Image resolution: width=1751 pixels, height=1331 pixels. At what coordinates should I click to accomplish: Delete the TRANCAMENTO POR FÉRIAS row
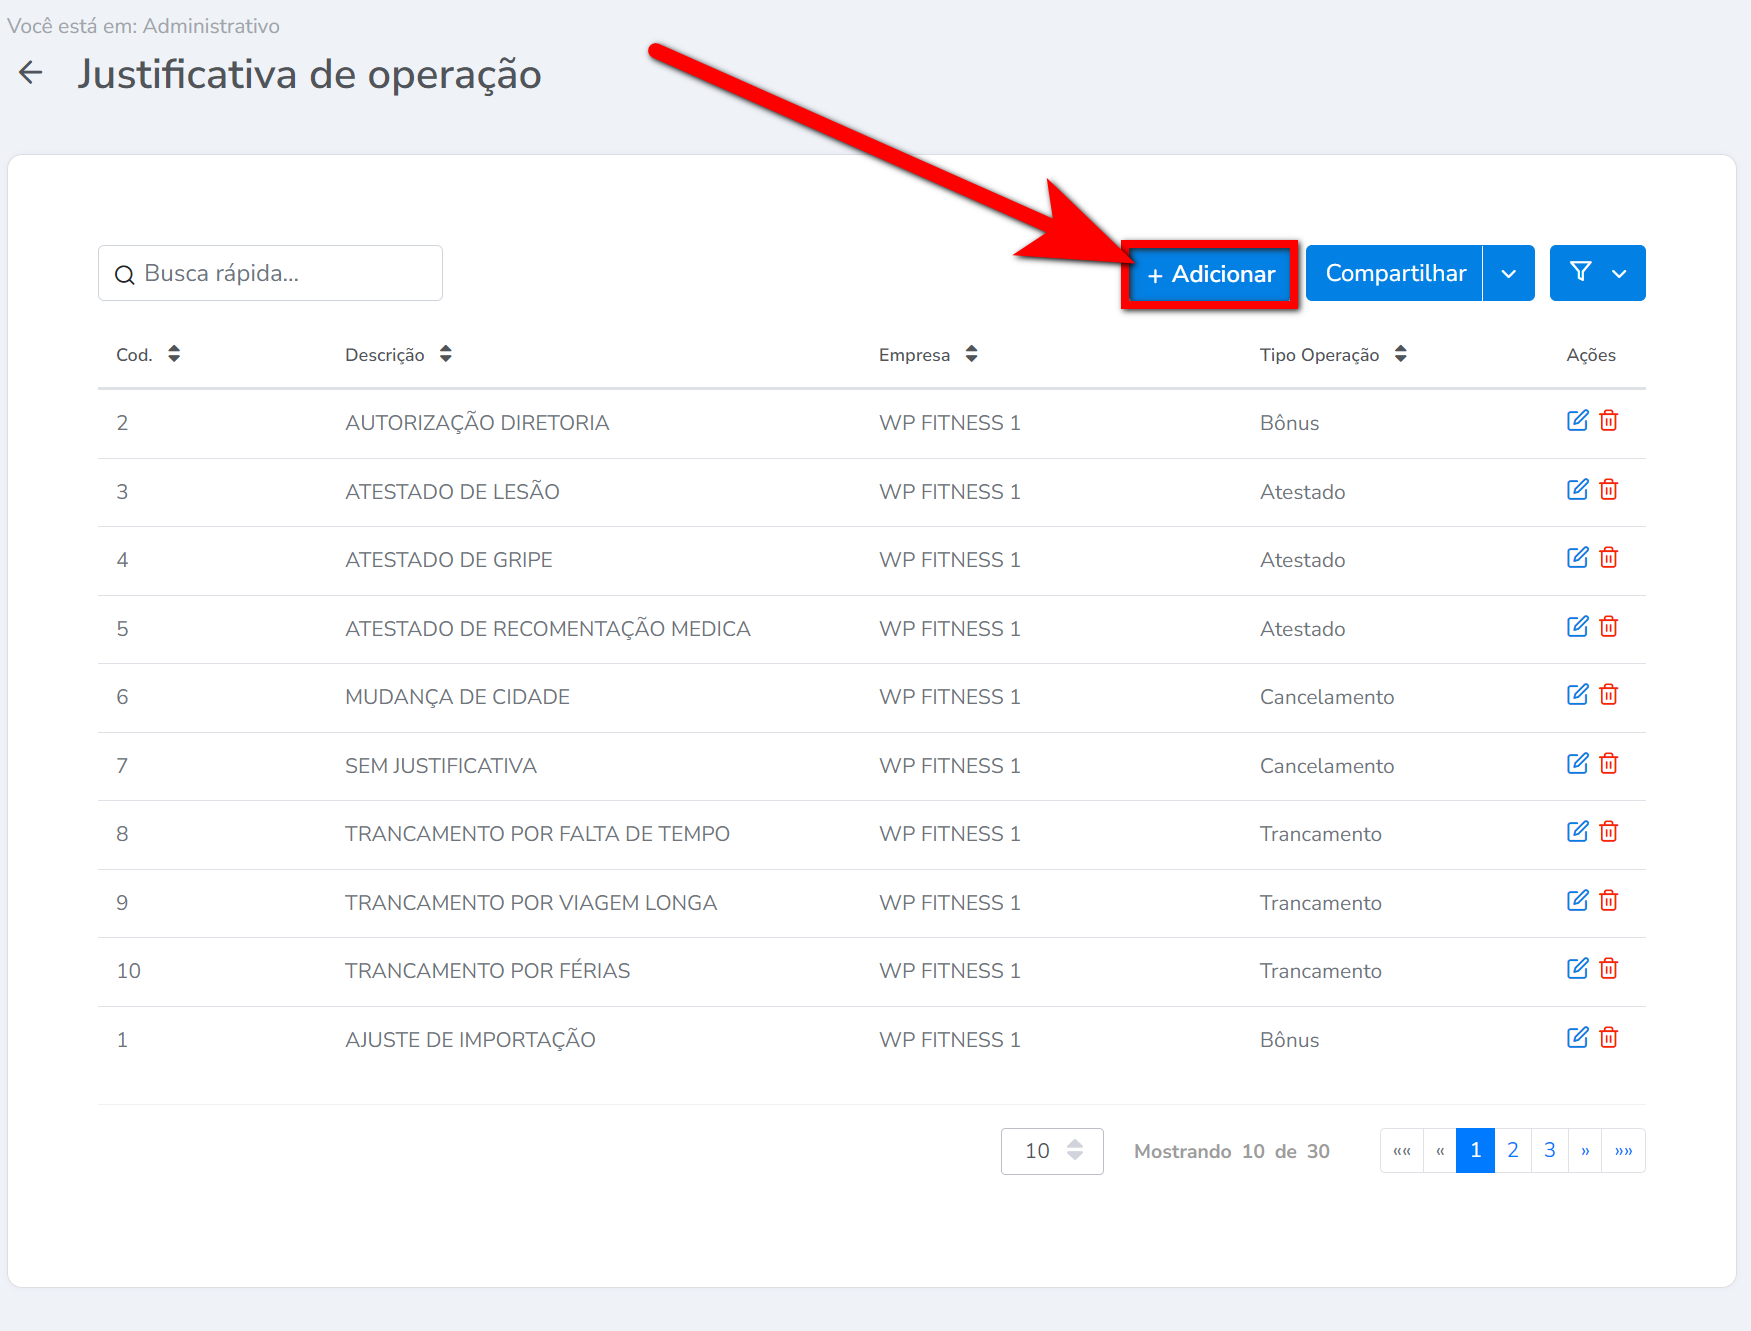point(1608,969)
